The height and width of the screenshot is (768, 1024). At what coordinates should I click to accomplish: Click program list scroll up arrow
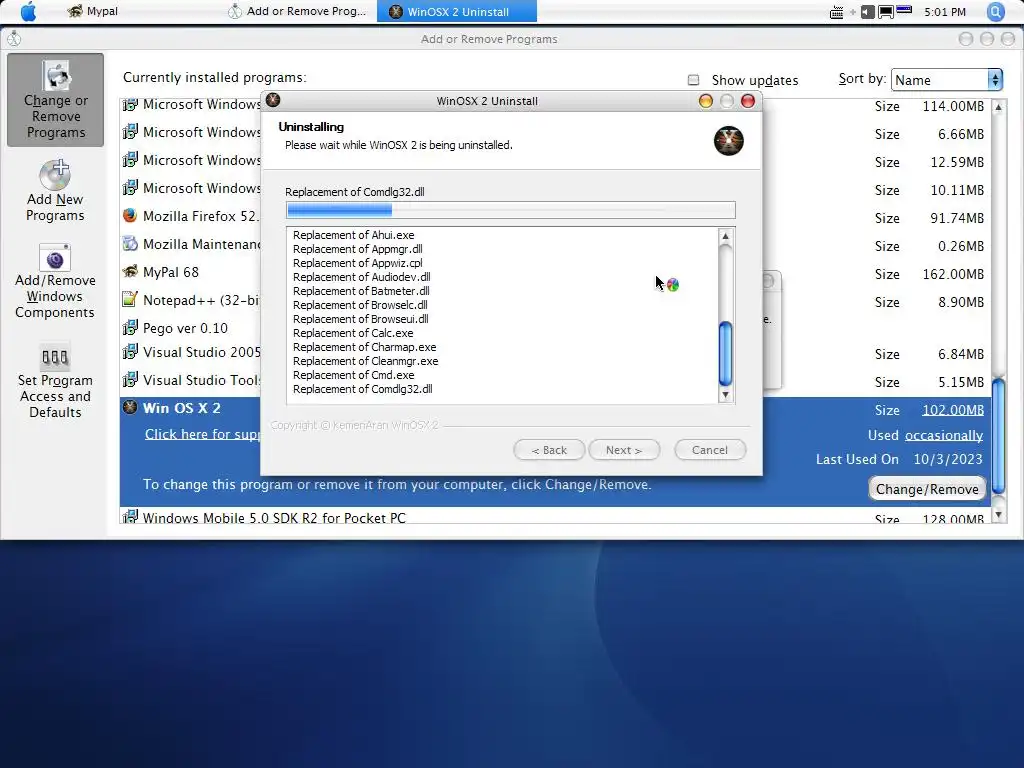pos(998,106)
